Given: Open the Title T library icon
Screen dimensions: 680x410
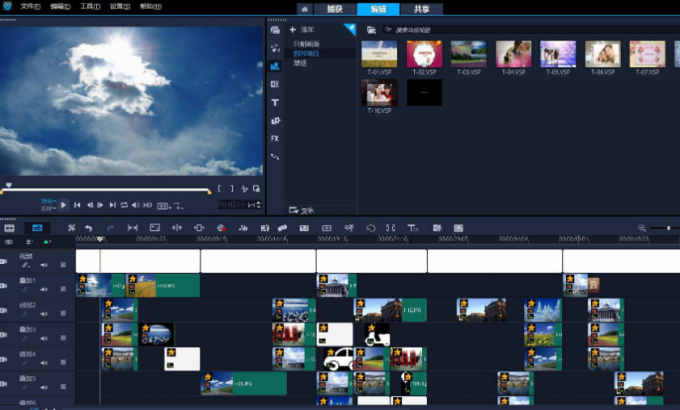Looking at the screenshot, I should (x=275, y=102).
